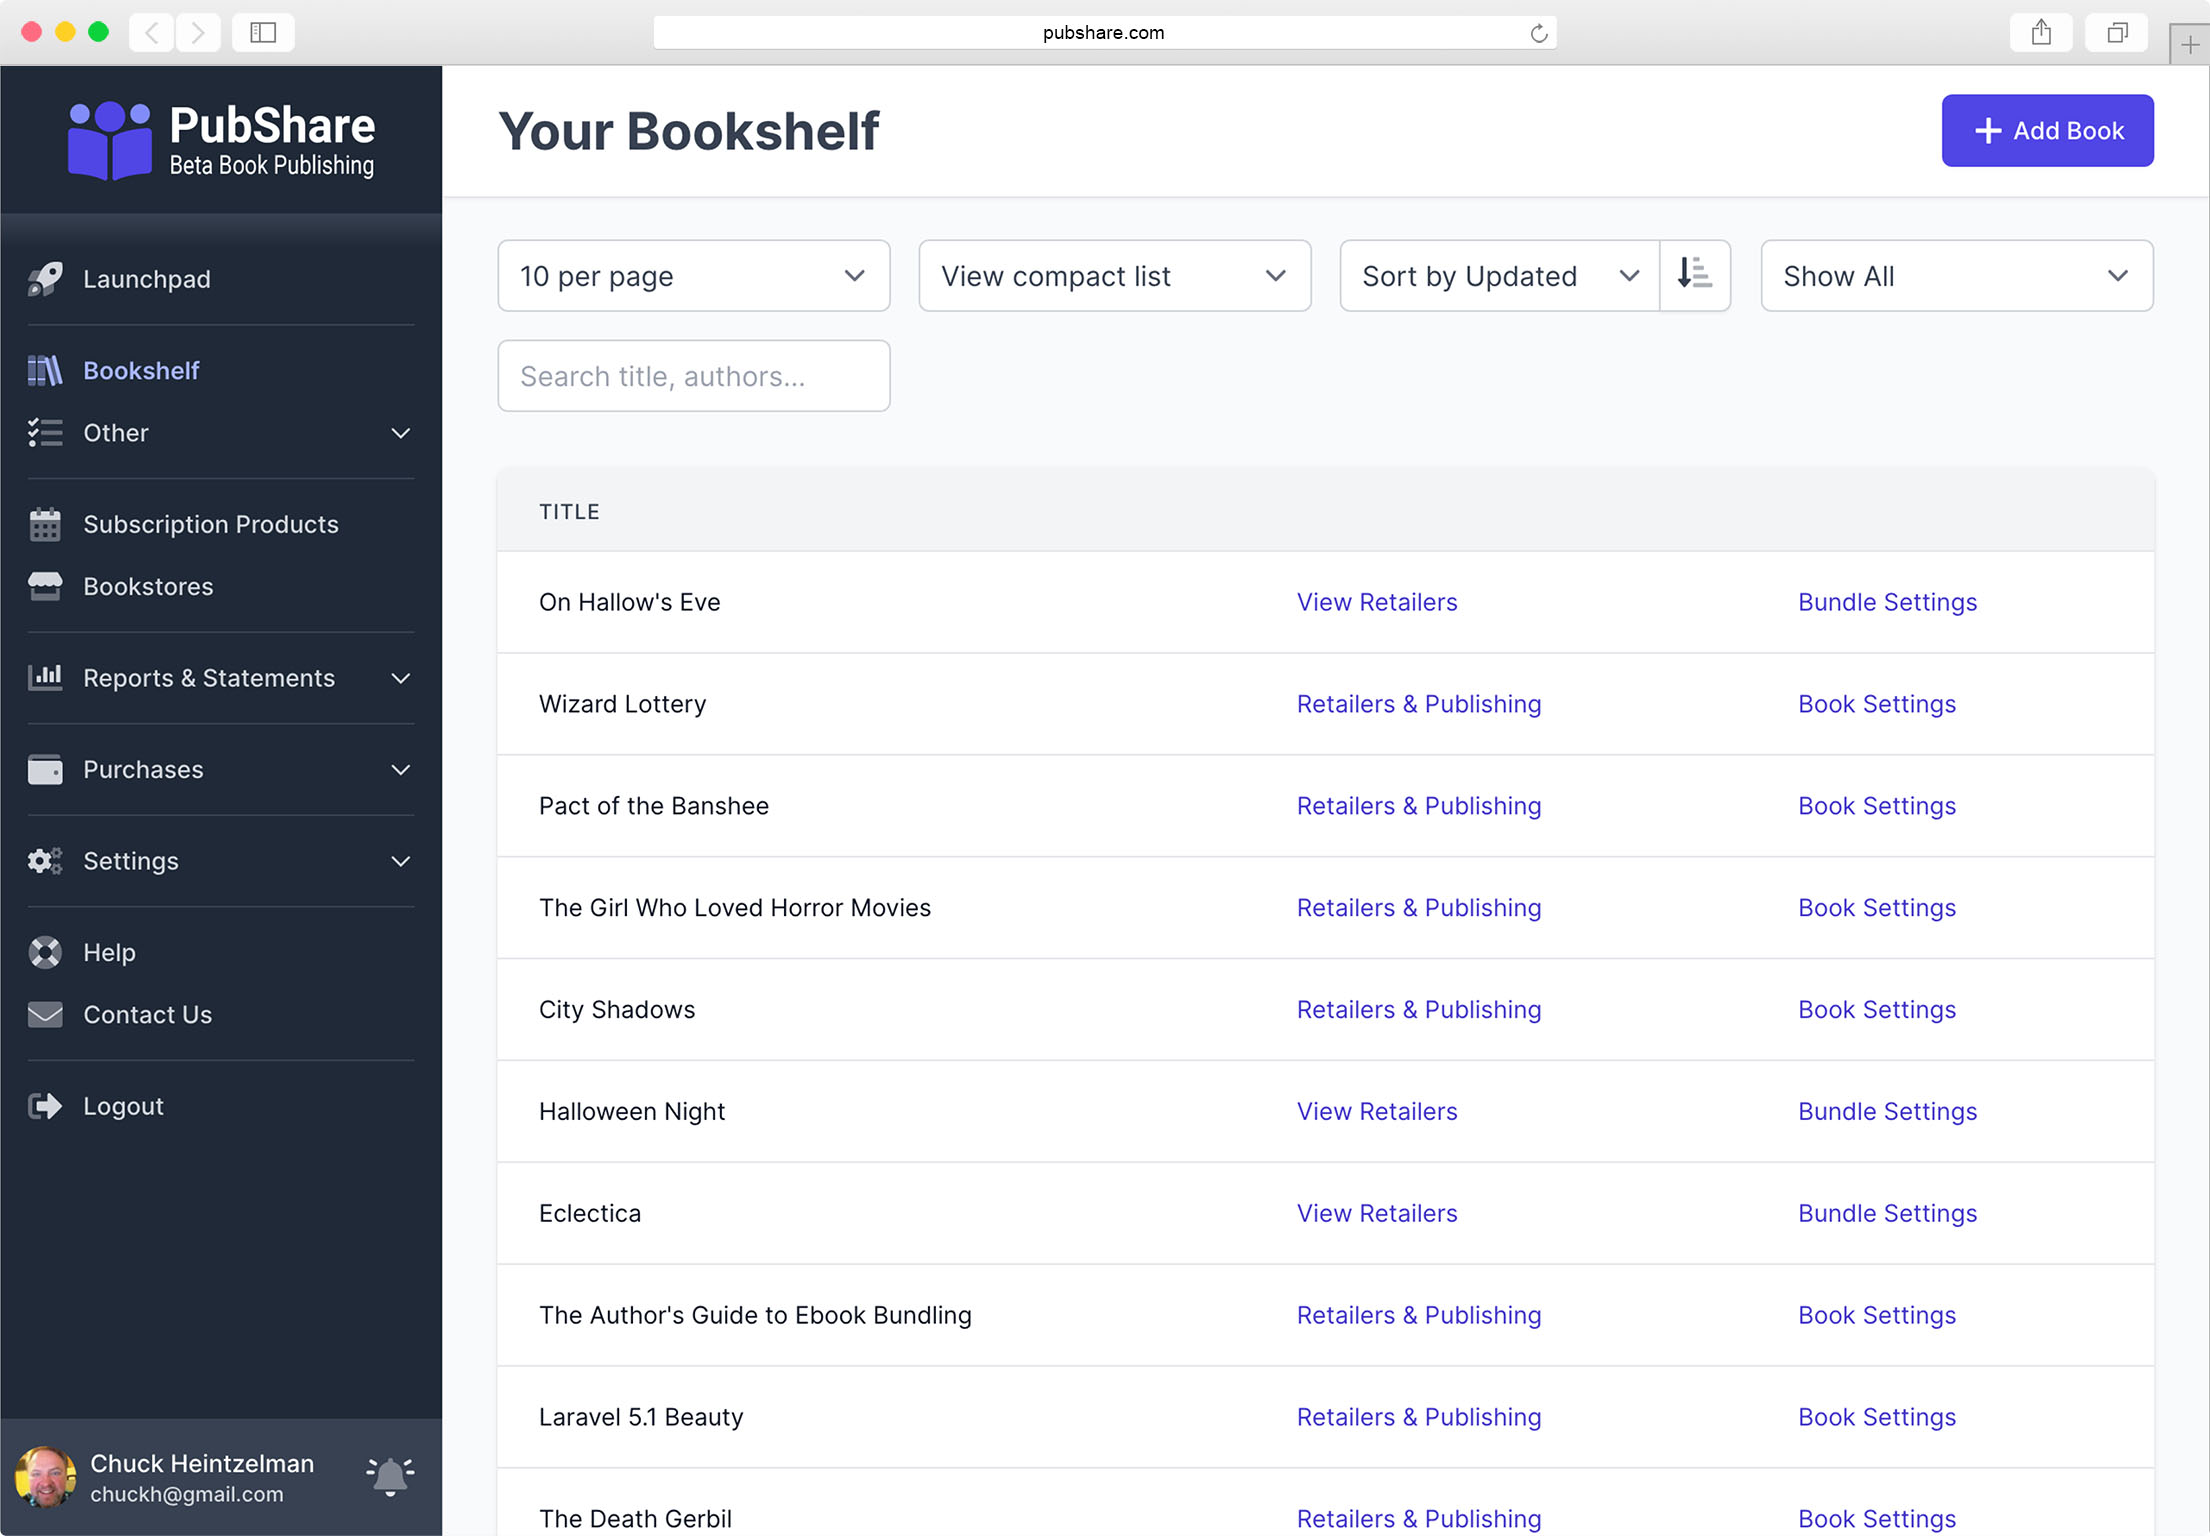2210x1536 pixels.
Task: Click the Bookshelf book icon
Action: click(45, 369)
